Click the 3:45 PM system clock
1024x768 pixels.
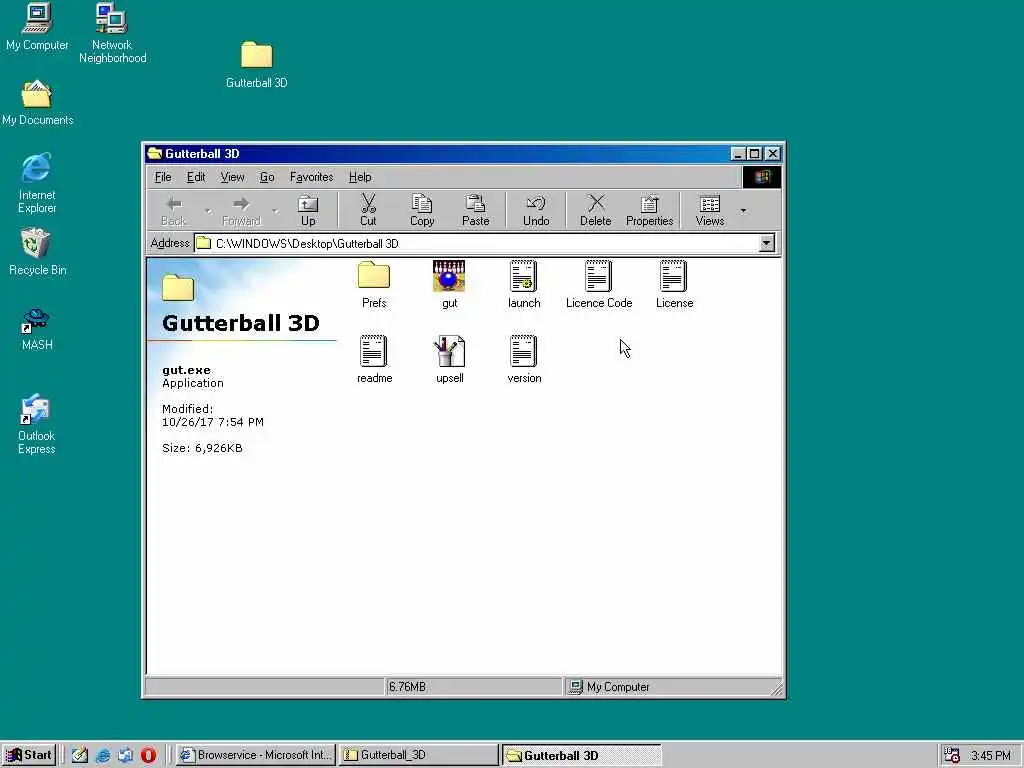click(991, 756)
